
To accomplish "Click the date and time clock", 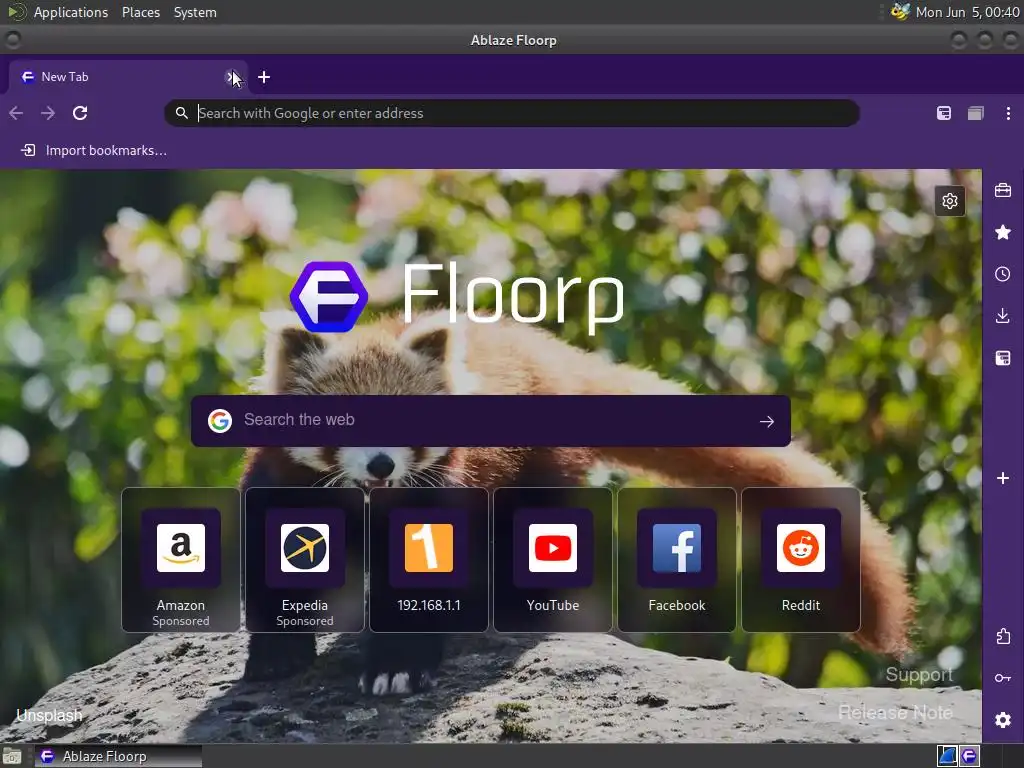I will point(967,12).
